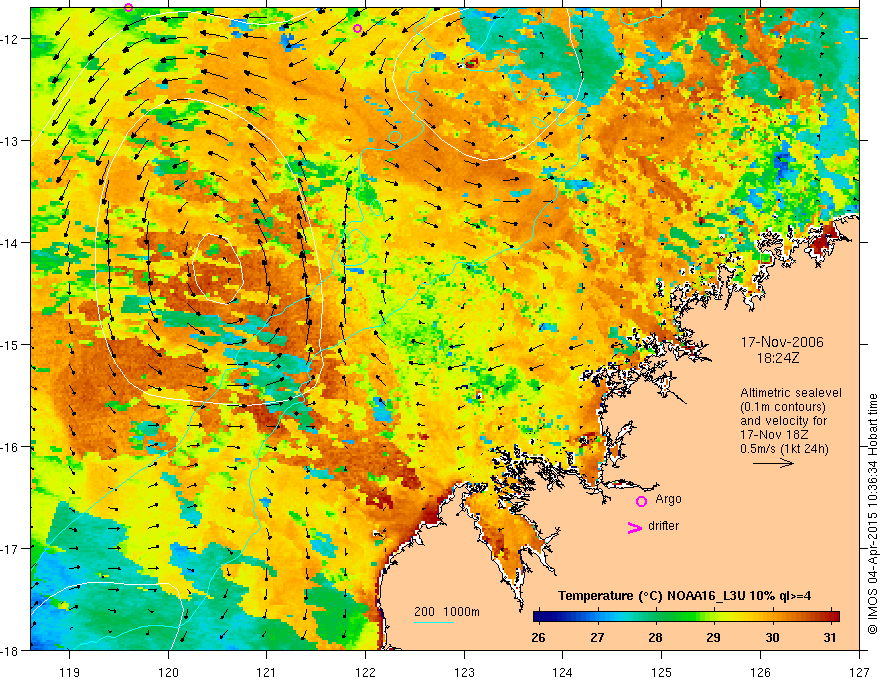Click the "0.5m/s (1kt 24h)" text

[784, 449]
